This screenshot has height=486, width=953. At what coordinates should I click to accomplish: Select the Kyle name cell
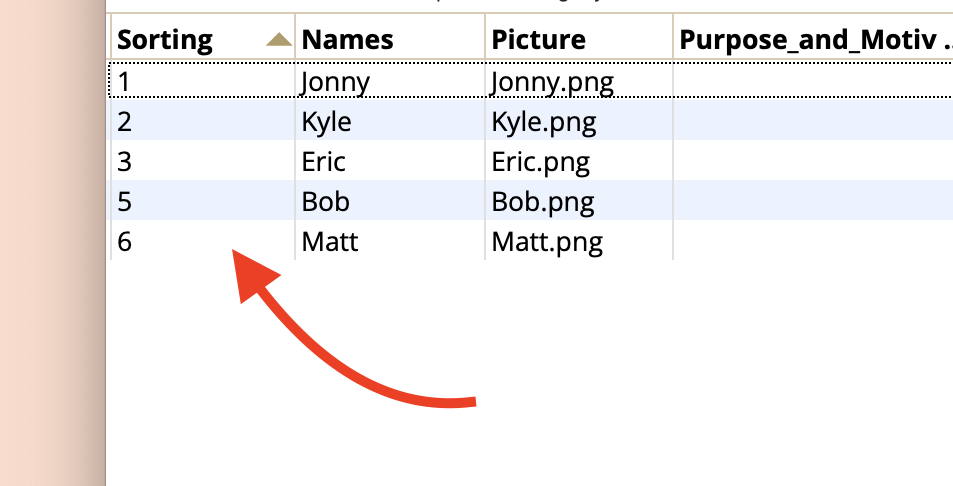(x=390, y=120)
